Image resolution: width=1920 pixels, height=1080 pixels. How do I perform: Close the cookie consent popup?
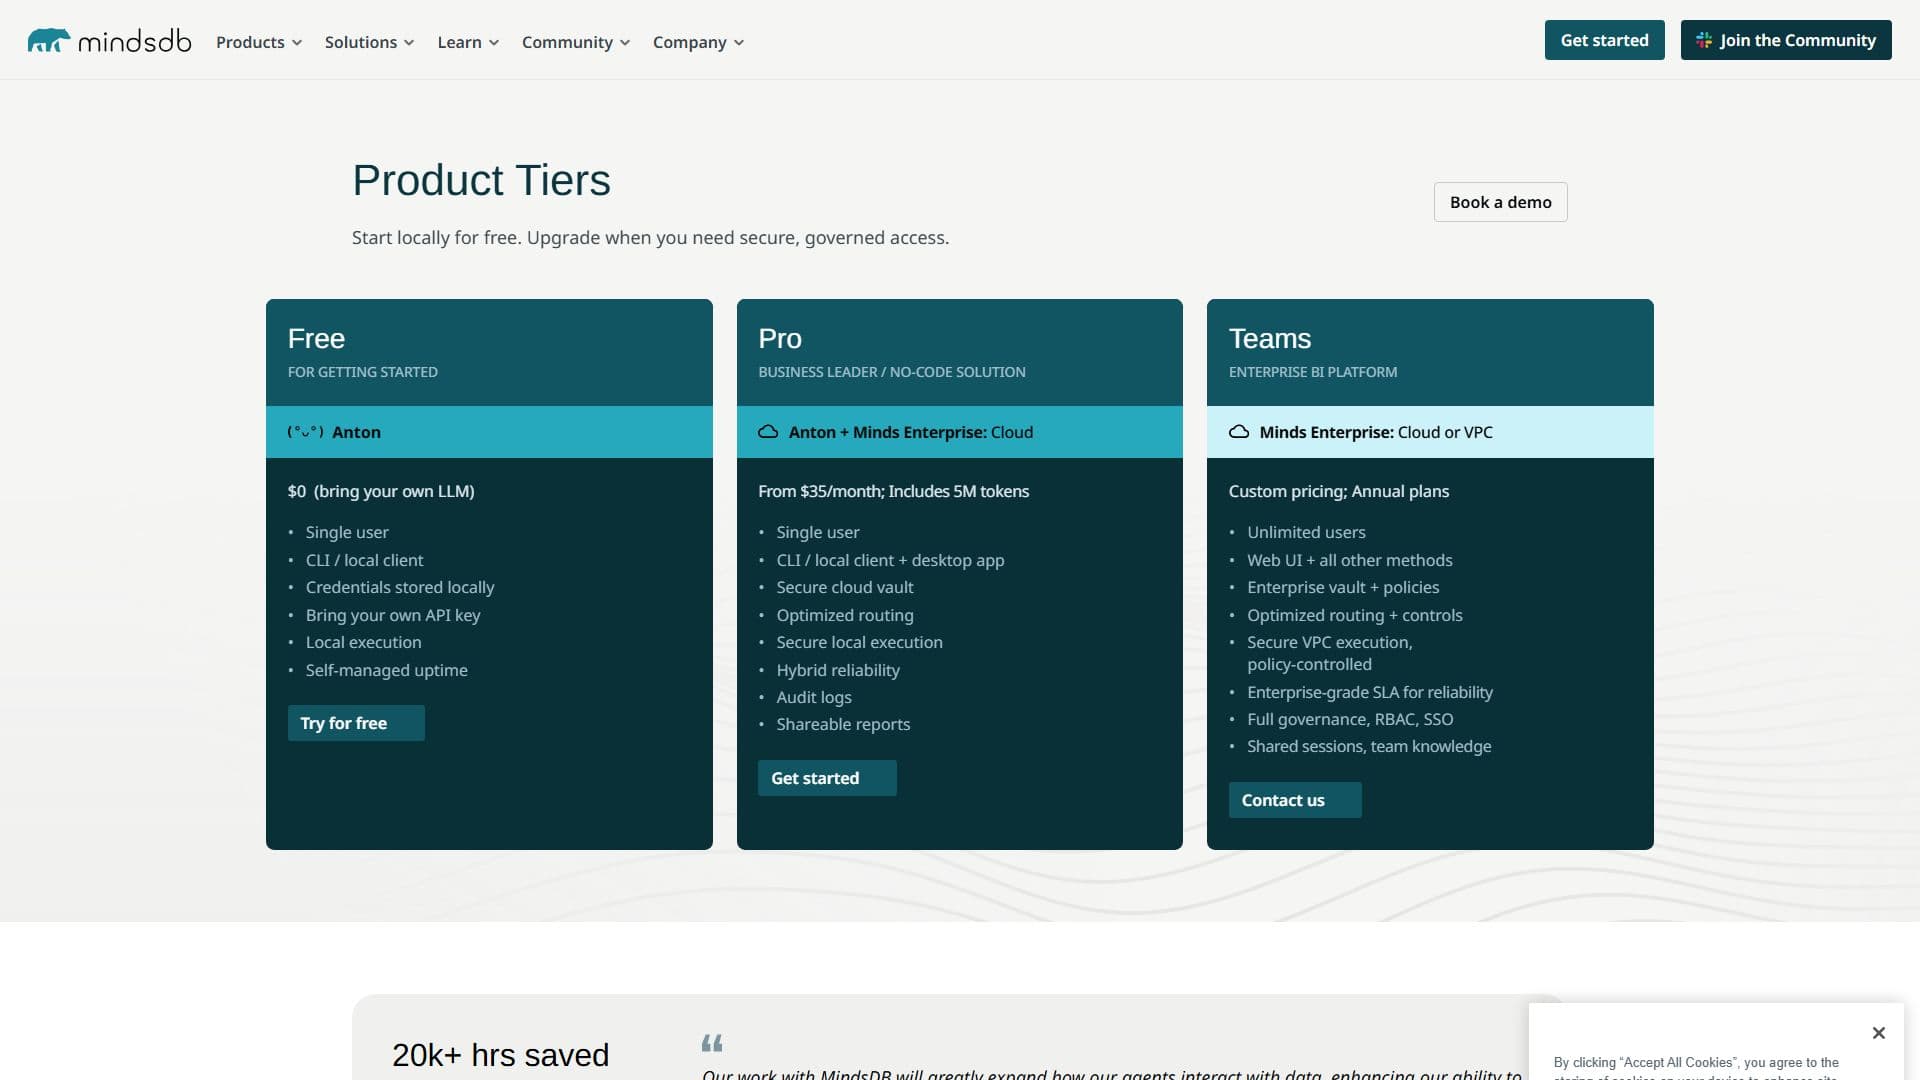click(1879, 1033)
